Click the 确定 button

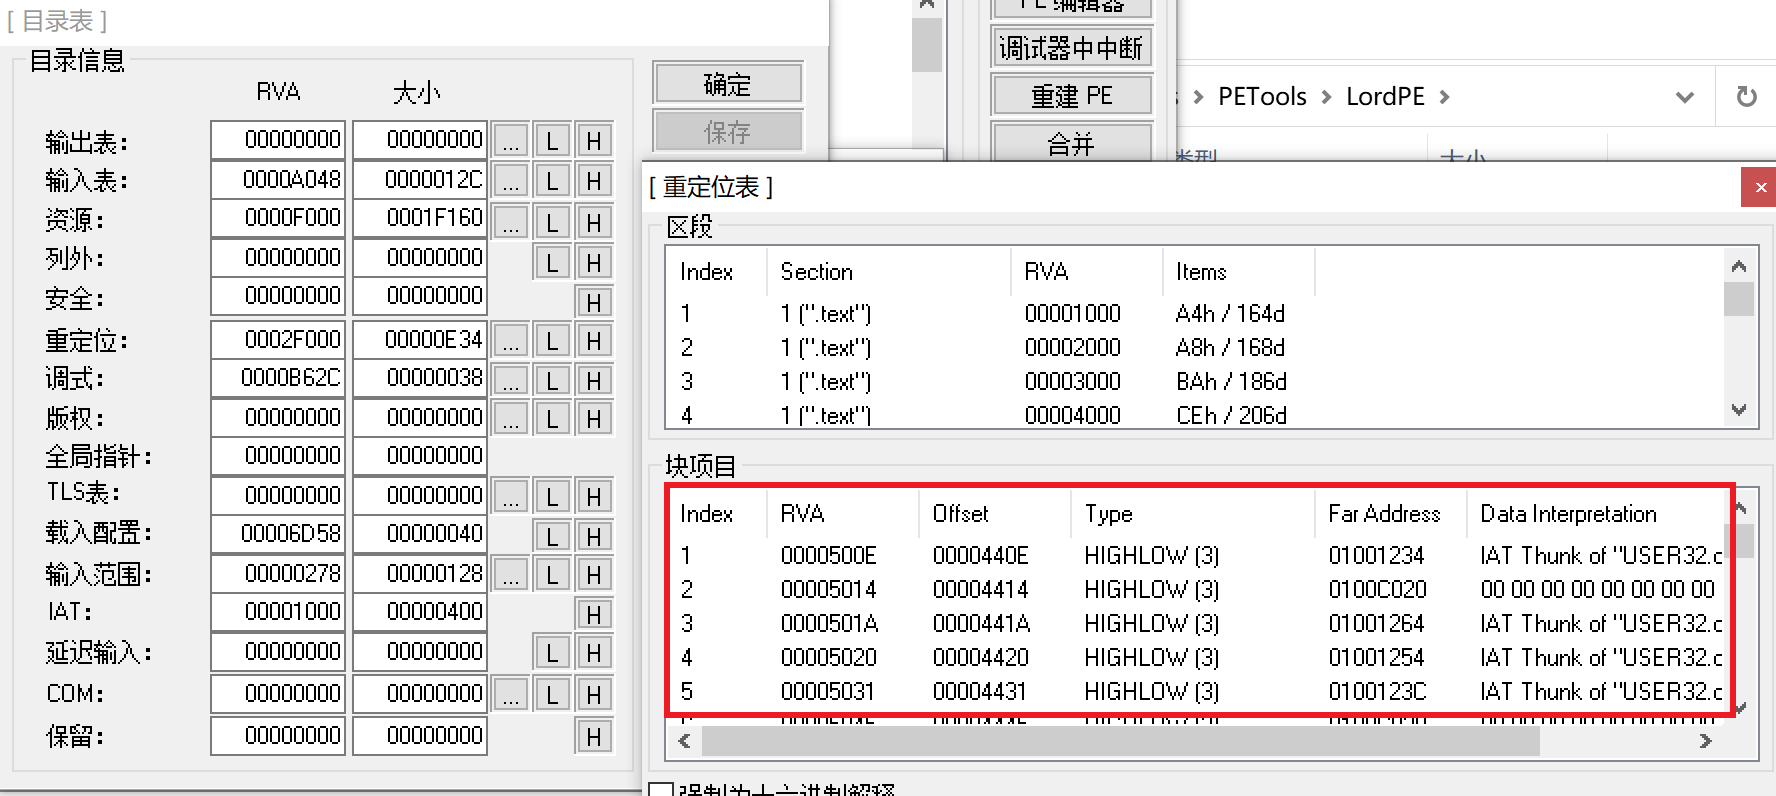pyautogui.click(x=727, y=84)
